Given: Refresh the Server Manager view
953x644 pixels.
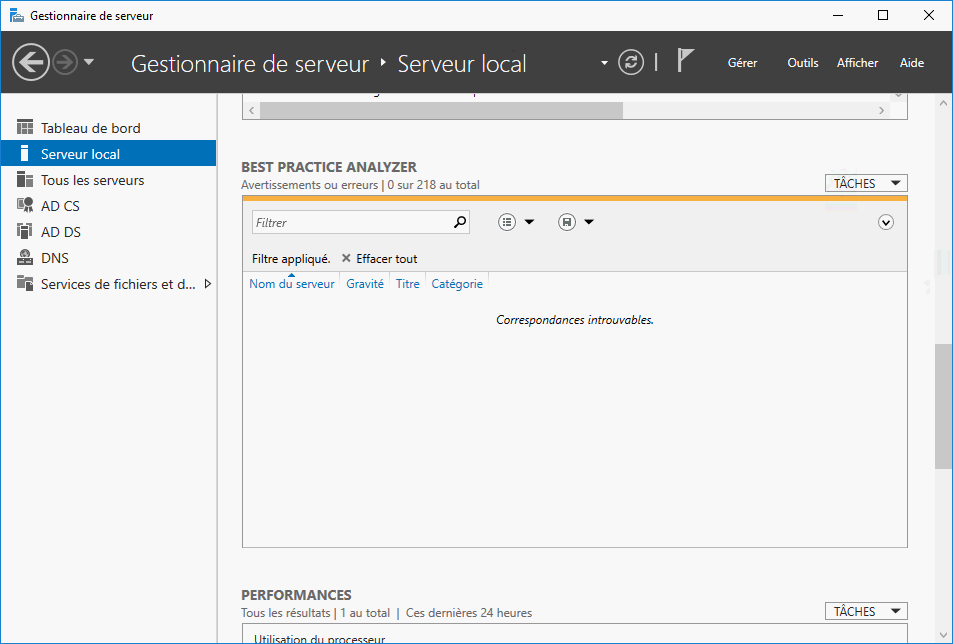Looking at the screenshot, I should [631, 62].
